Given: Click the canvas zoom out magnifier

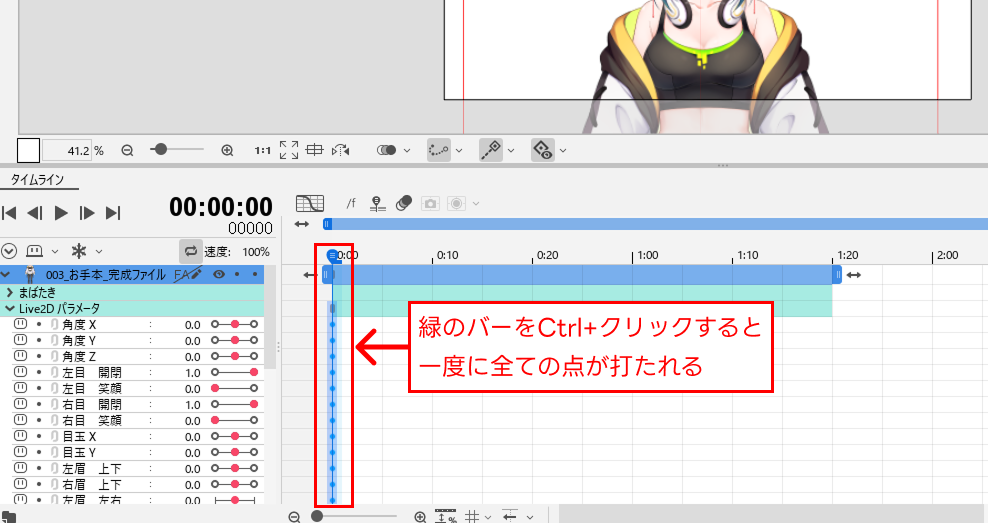Looking at the screenshot, I should point(127,151).
